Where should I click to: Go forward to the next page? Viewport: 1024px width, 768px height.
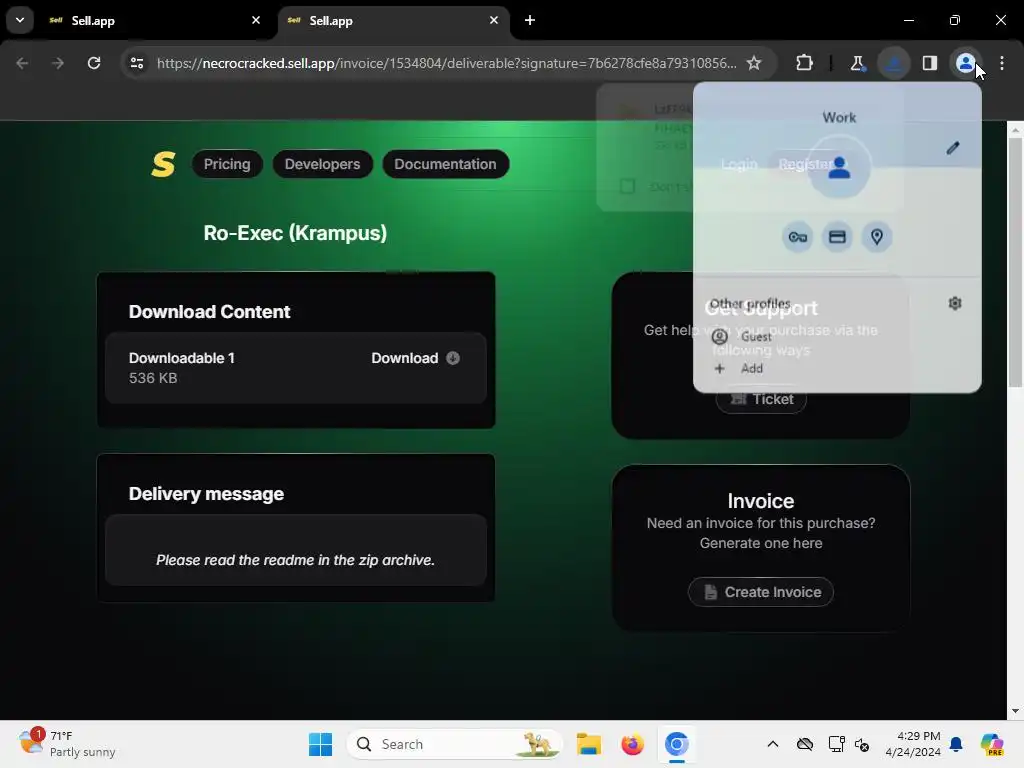(58, 63)
